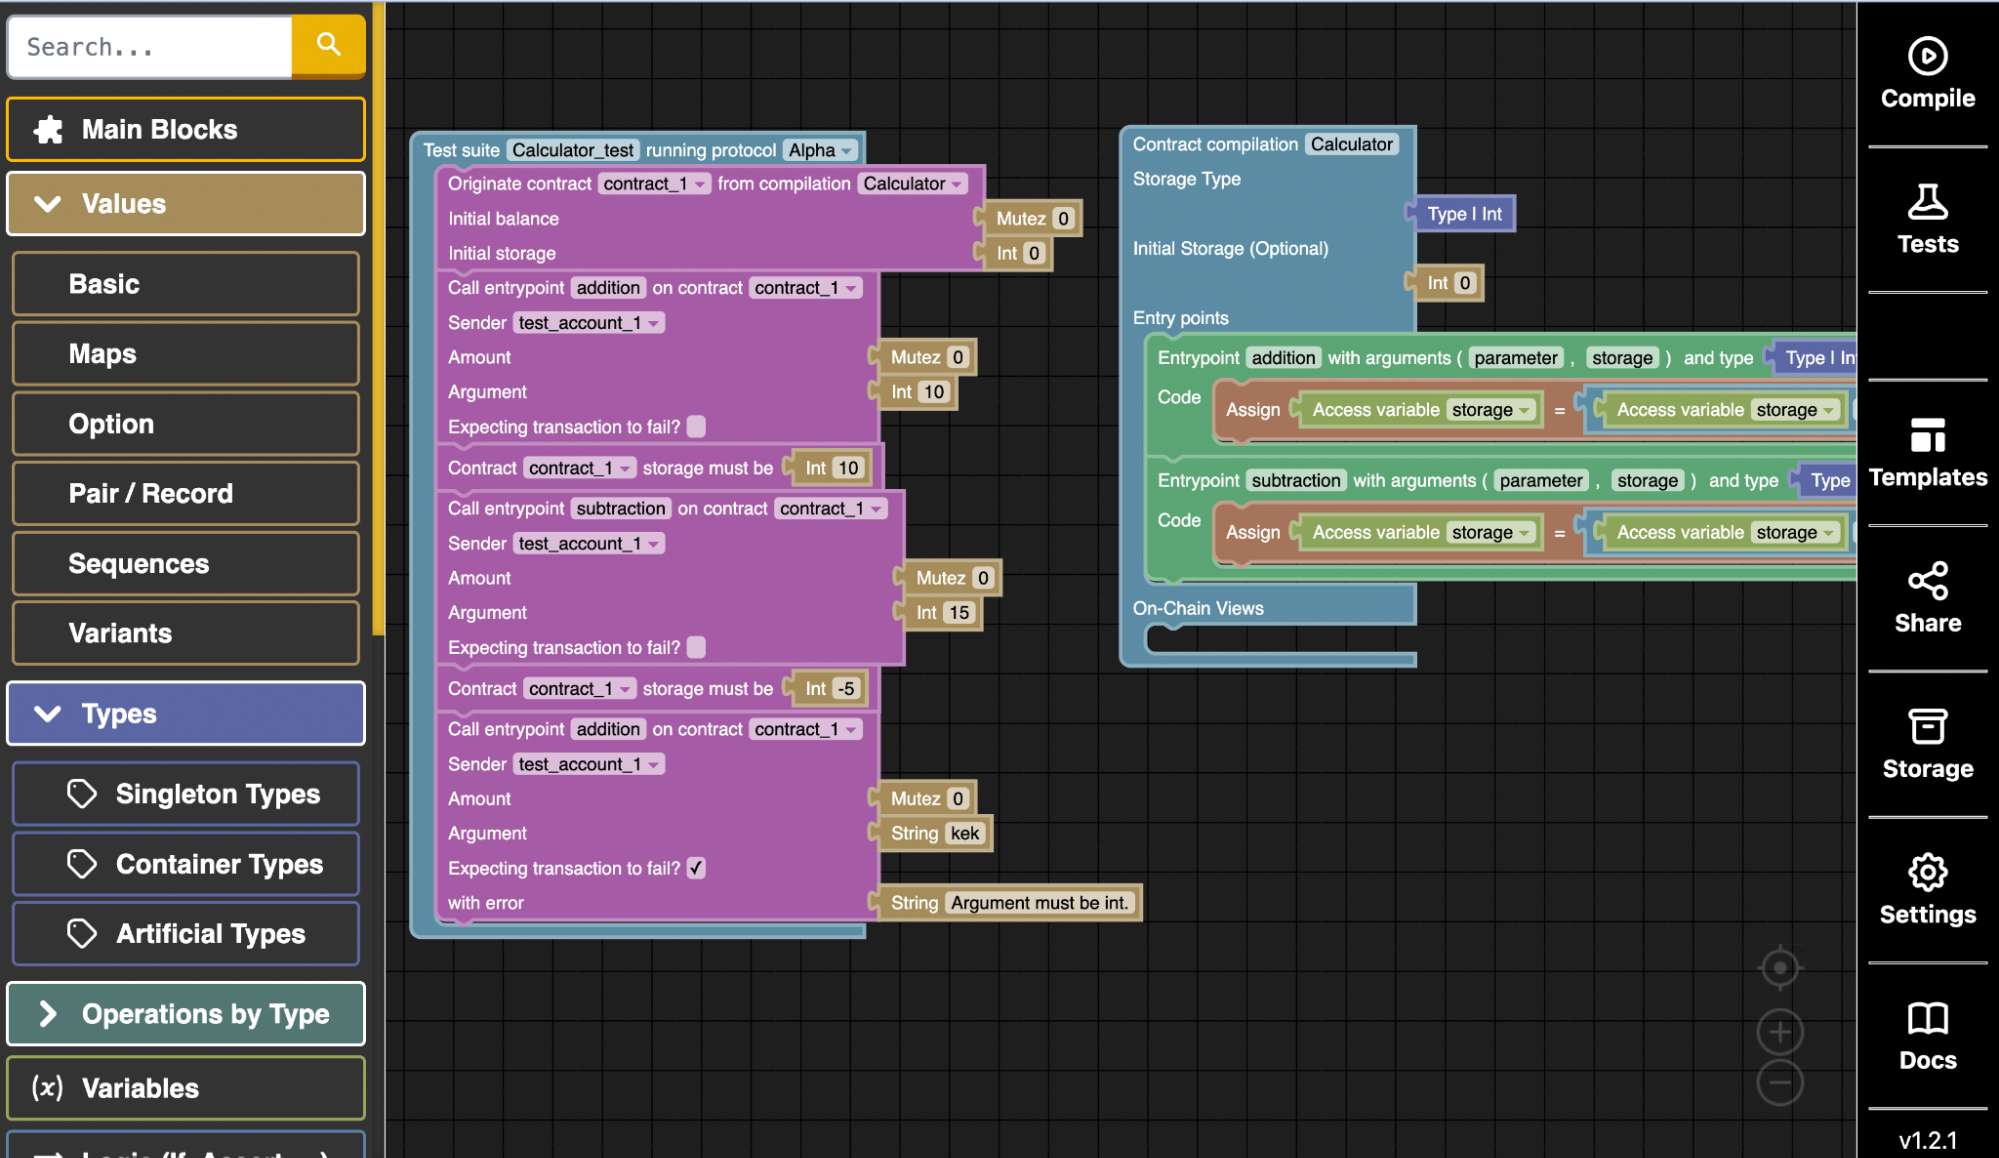This screenshot has width=1999, height=1158.
Task: Select Singleton Types category
Action: pyautogui.click(x=186, y=794)
